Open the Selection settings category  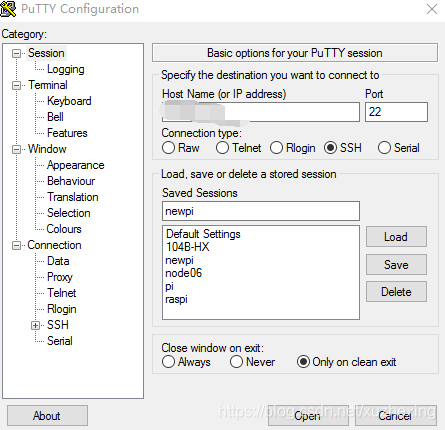[x=69, y=213]
